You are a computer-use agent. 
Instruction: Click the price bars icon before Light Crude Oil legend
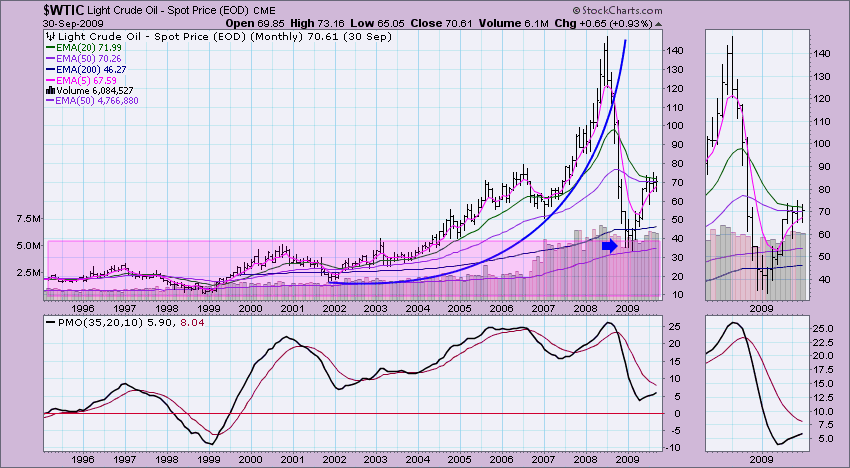(x=50, y=37)
